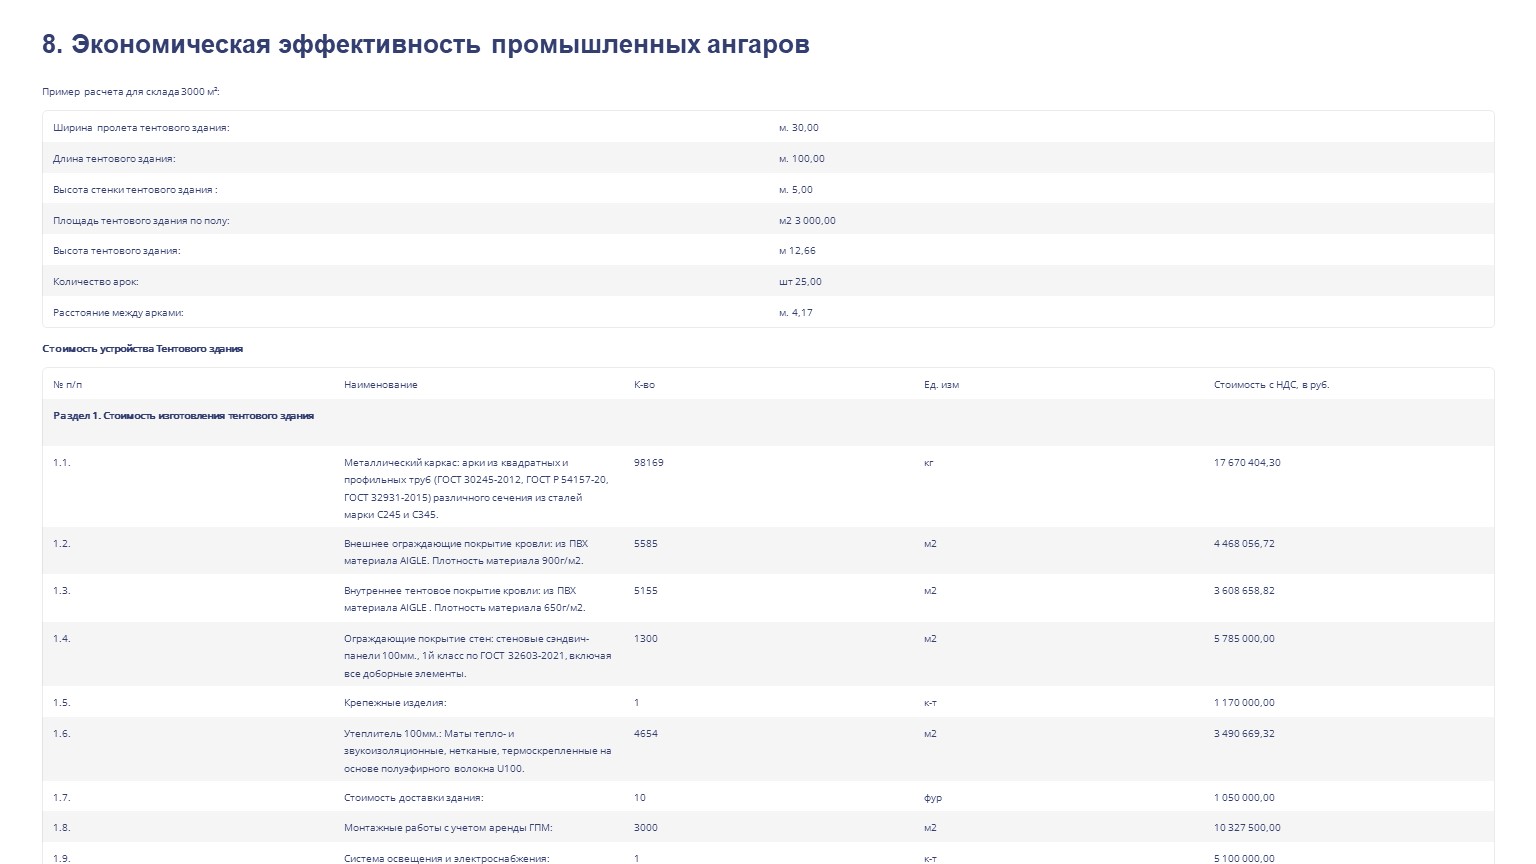Select the "Количество арок" row label
Image resolution: width=1536 pixels, height=864 pixels.
96,282
